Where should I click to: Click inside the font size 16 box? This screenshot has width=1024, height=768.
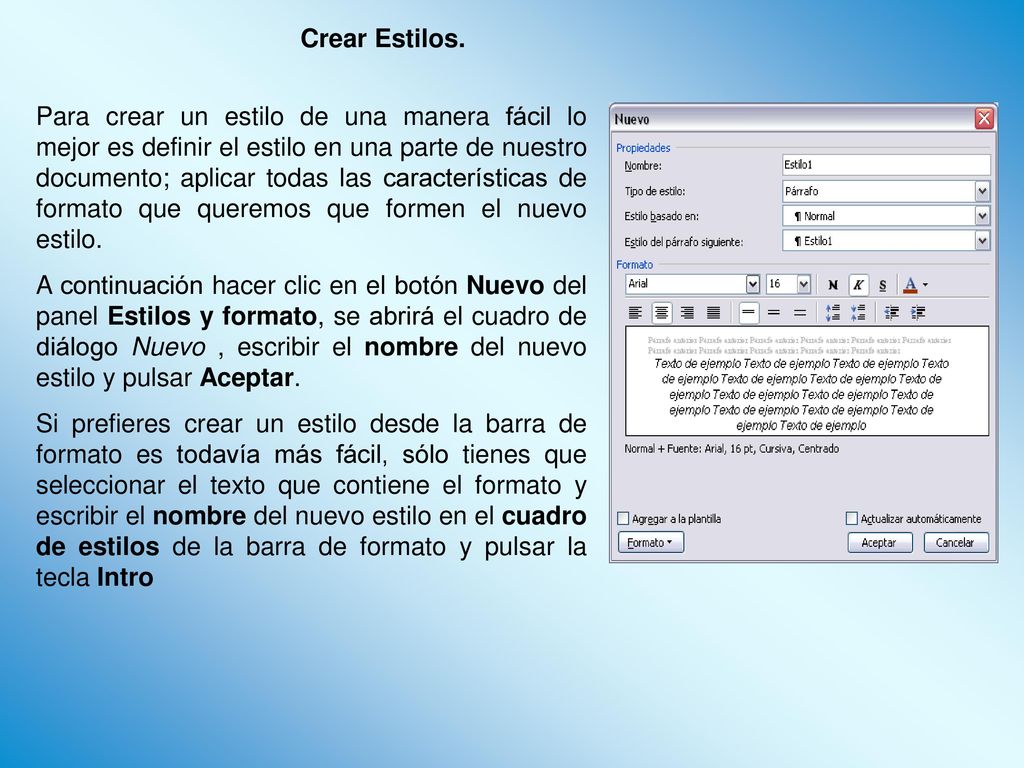pyautogui.click(x=781, y=284)
